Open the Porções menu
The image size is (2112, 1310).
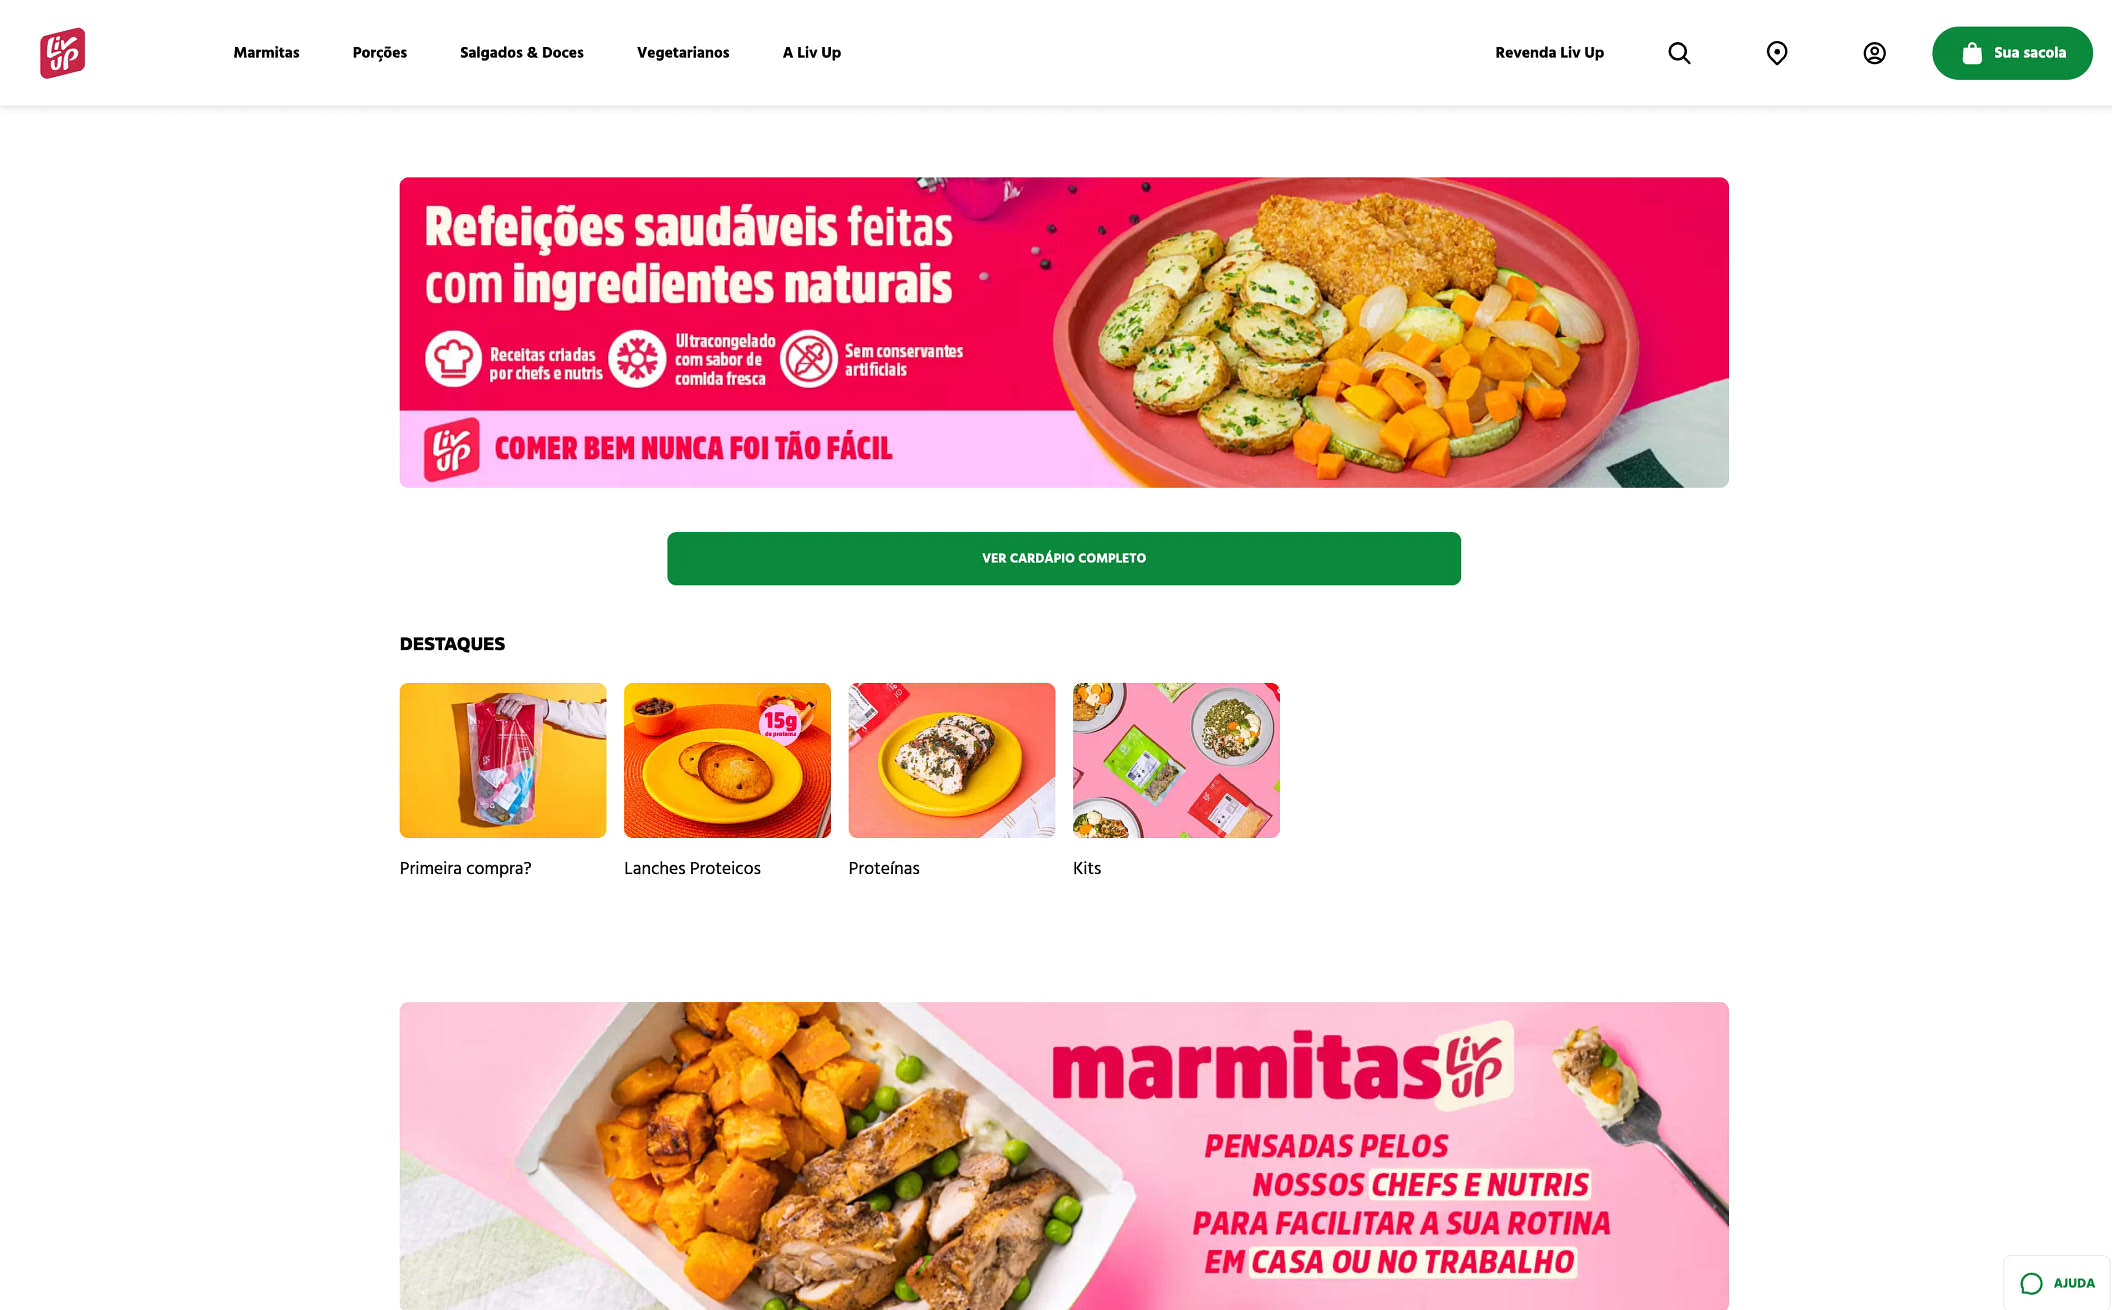(379, 53)
